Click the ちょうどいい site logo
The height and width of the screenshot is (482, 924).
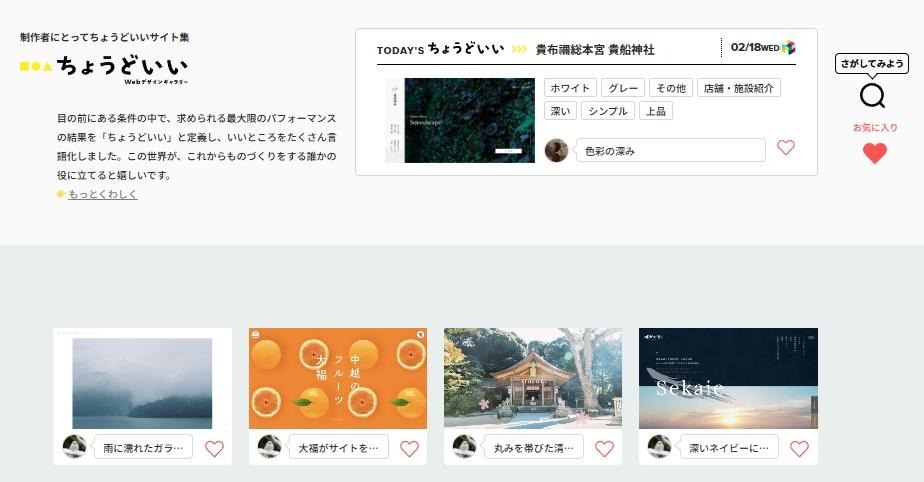tap(104, 68)
